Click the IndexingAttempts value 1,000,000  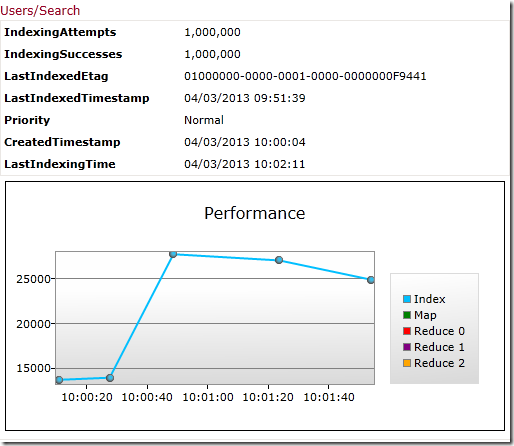(212, 32)
